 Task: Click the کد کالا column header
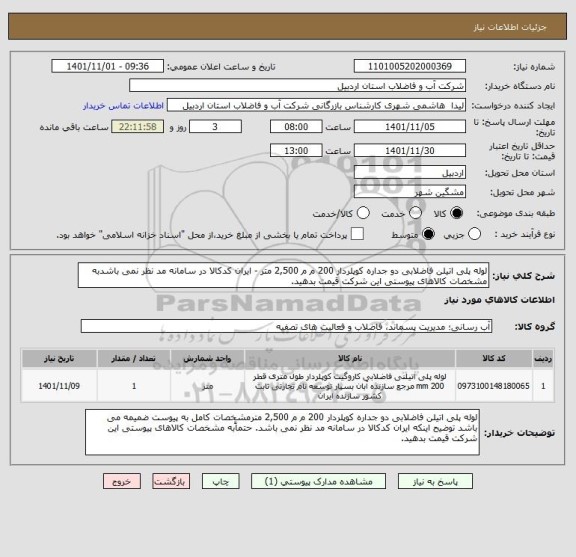pyautogui.click(x=494, y=358)
